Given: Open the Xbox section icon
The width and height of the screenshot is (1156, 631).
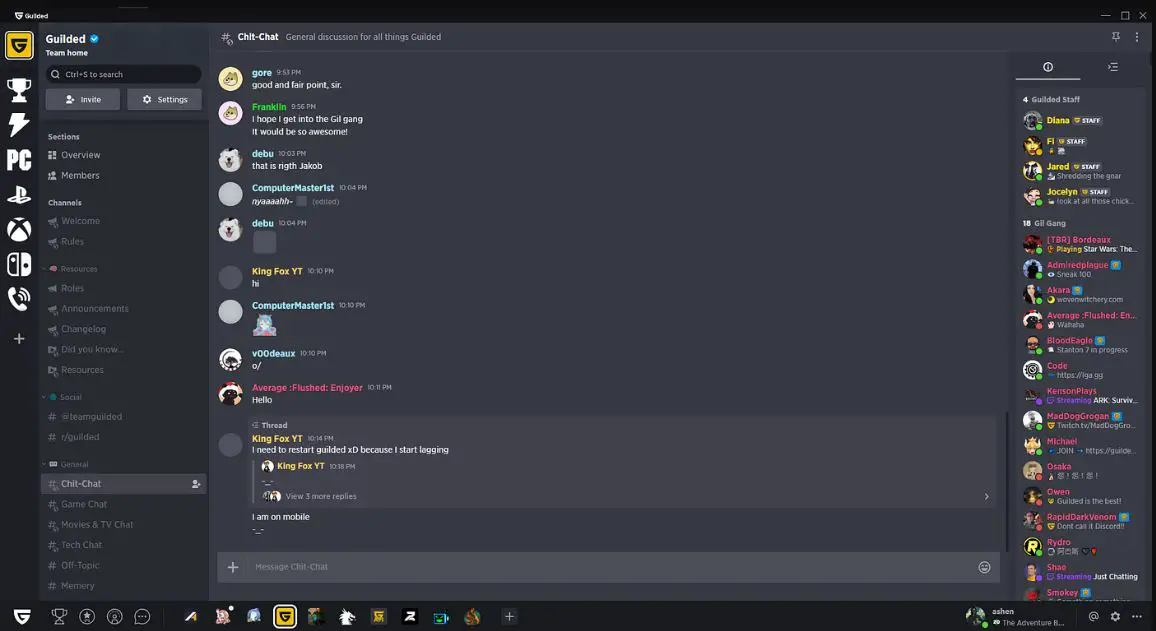Looking at the screenshot, I should point(20,229).
